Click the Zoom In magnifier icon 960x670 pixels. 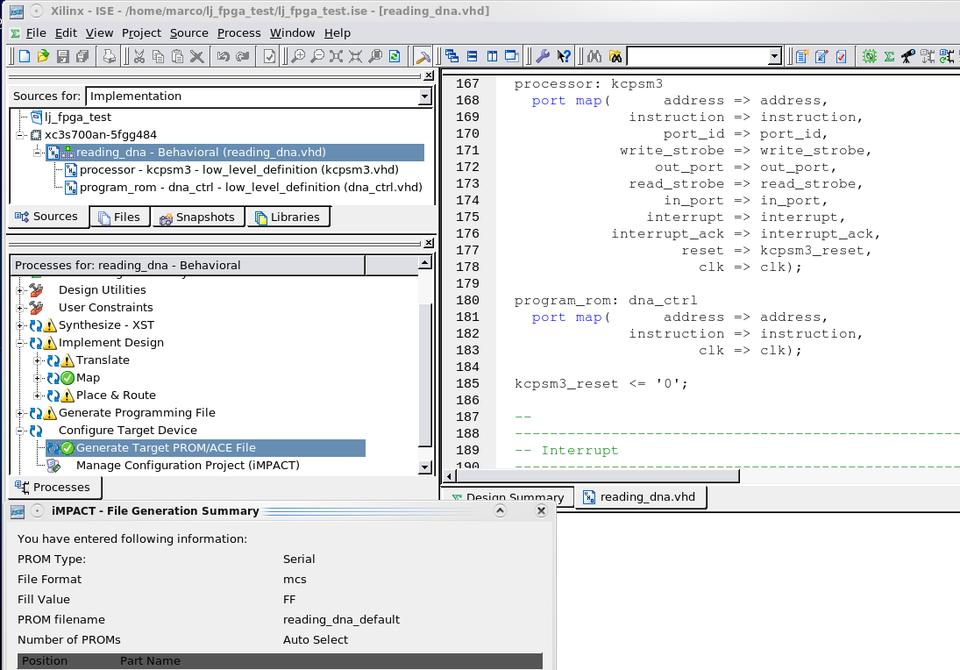pos(297,57)
